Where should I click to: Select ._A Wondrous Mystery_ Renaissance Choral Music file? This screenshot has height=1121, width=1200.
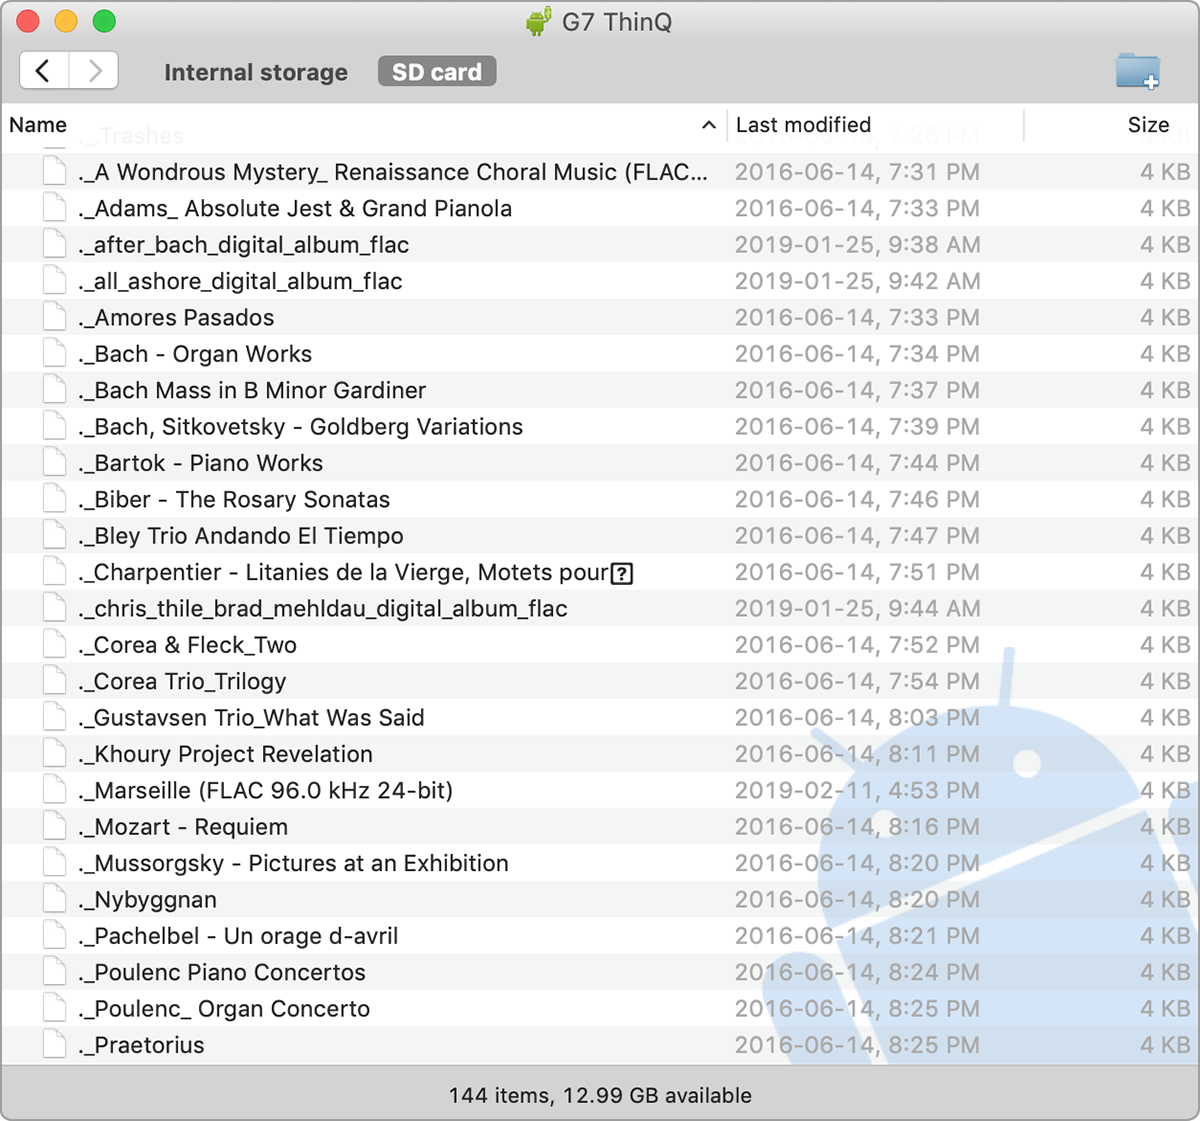pos(393,172)
